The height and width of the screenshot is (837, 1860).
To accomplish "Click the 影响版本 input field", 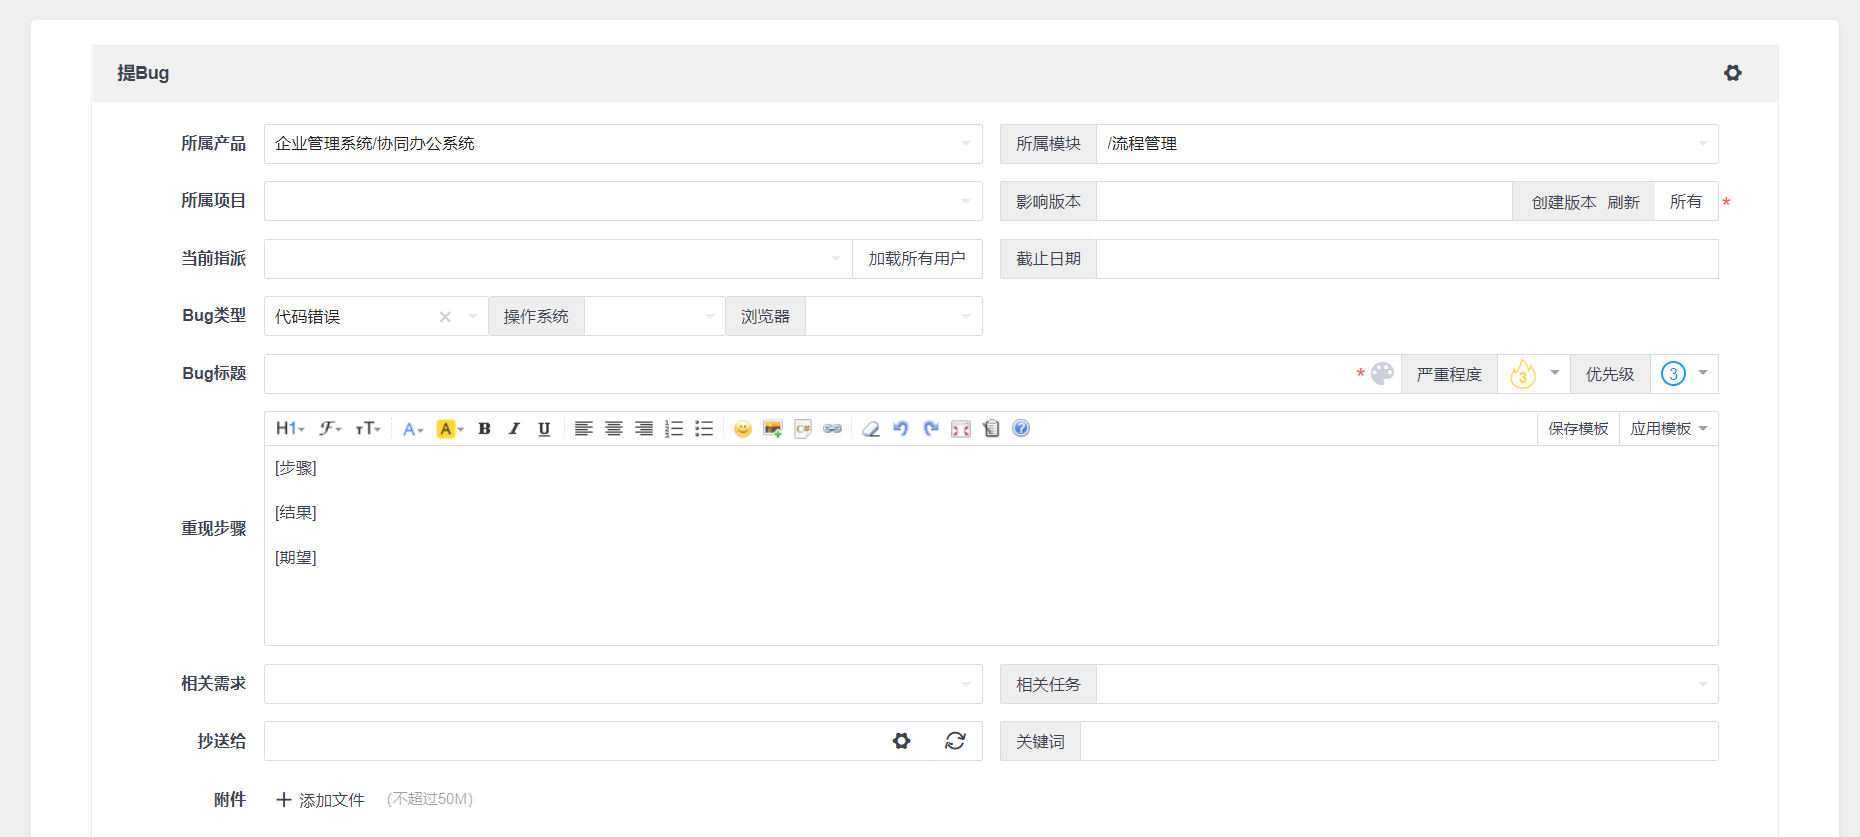I will click(x=1304, y=201).
